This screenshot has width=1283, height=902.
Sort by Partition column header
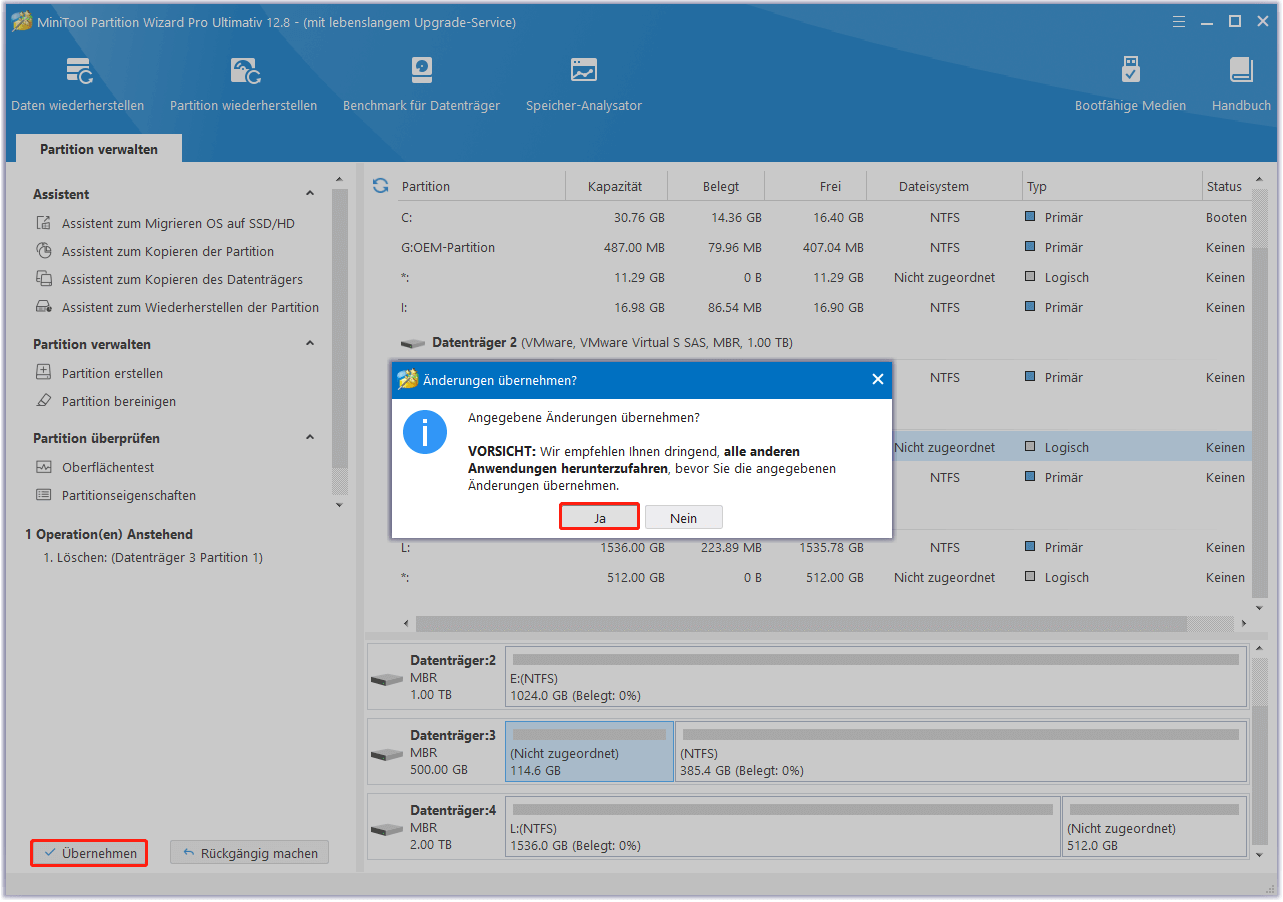point(480,186)
